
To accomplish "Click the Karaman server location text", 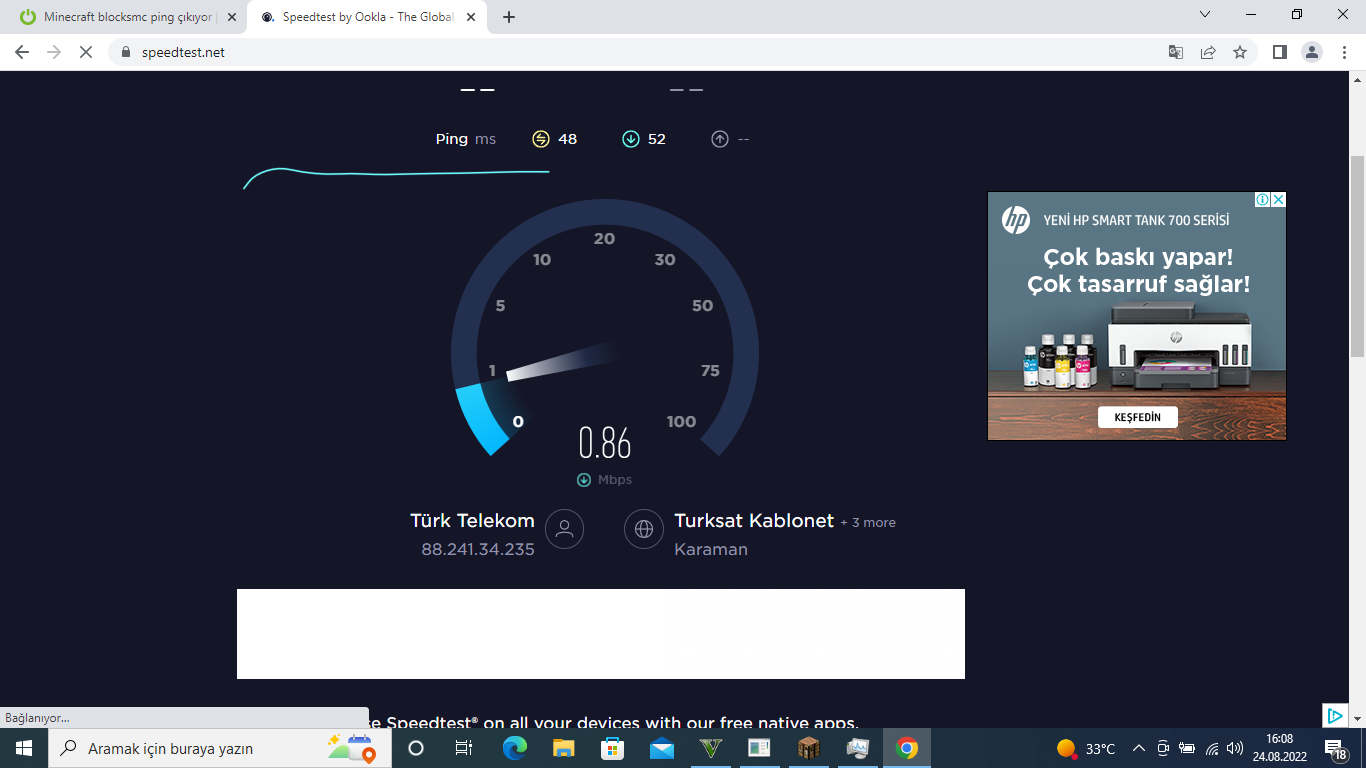I will pos(711,549).
